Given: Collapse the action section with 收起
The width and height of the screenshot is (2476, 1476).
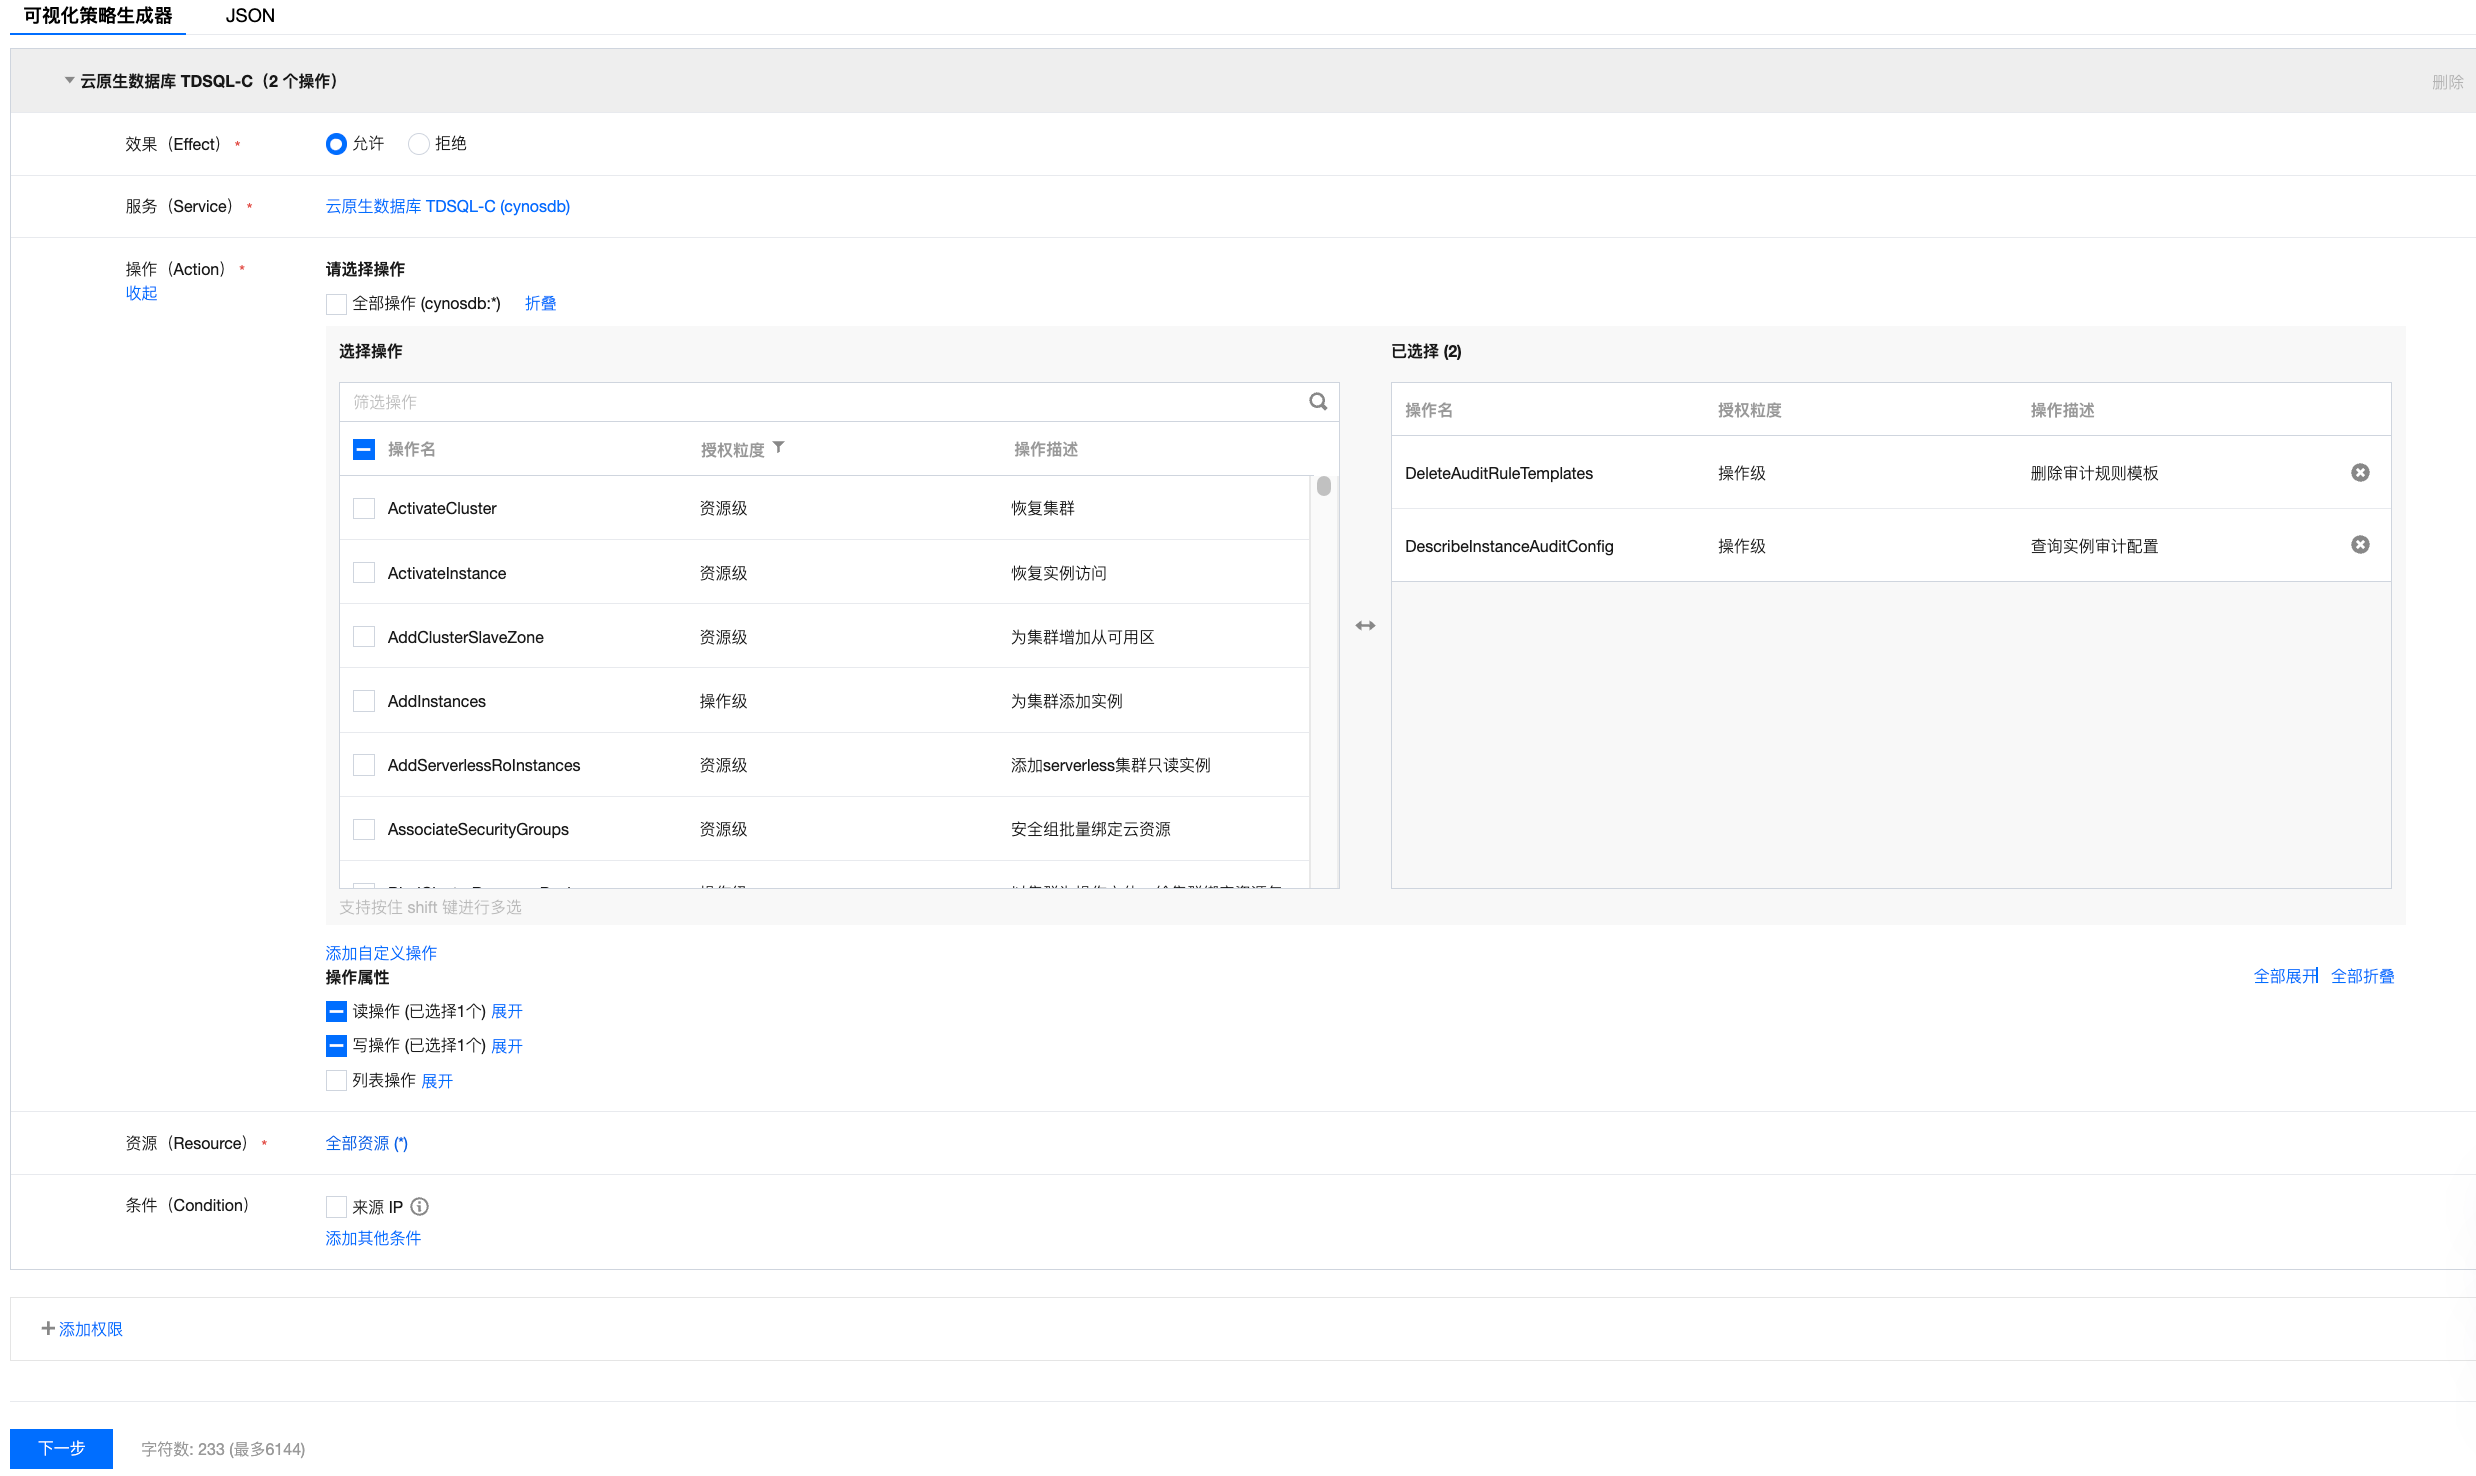Looking at the screenshot, I should pyautogui.click(x=141, y=293).
